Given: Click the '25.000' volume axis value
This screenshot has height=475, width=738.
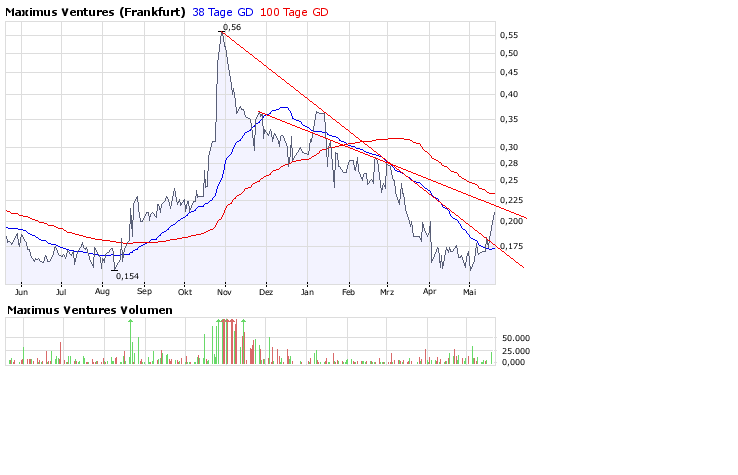Looking at the screenshot, I should tap(516, 351).
